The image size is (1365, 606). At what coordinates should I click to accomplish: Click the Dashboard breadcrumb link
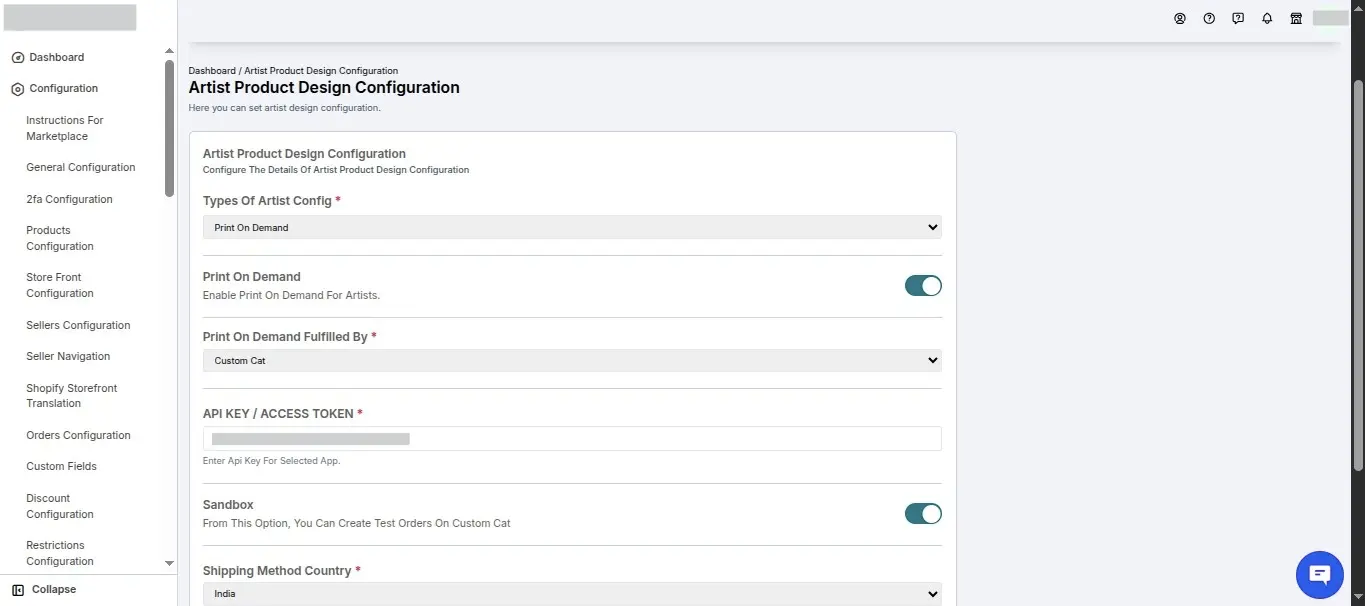(212, 71)
